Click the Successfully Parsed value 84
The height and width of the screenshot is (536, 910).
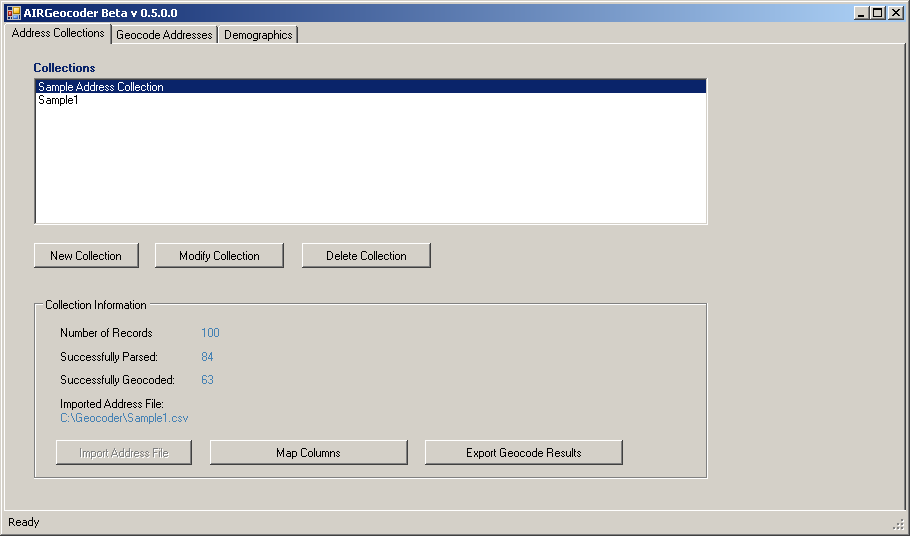(207, 356)
